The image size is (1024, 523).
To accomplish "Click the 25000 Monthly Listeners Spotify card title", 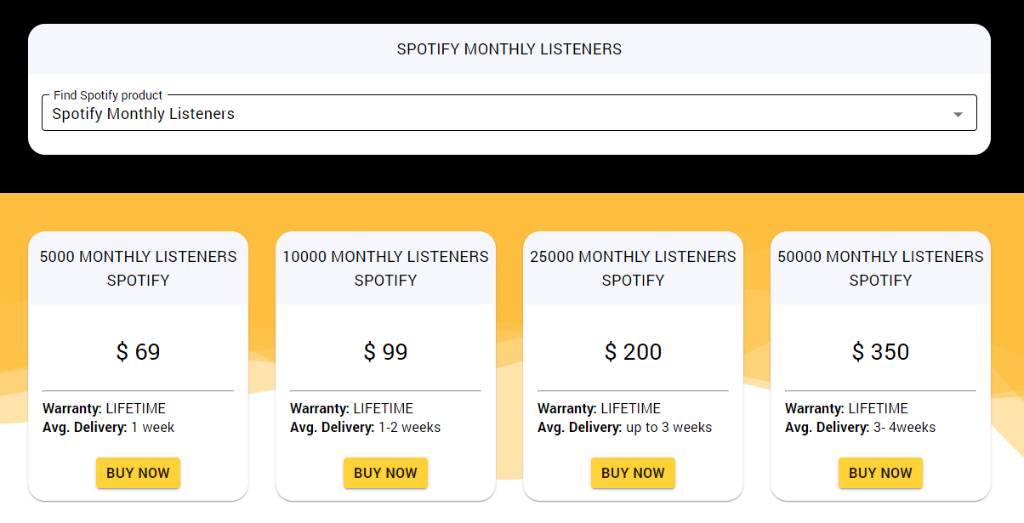I will (633, 268).
